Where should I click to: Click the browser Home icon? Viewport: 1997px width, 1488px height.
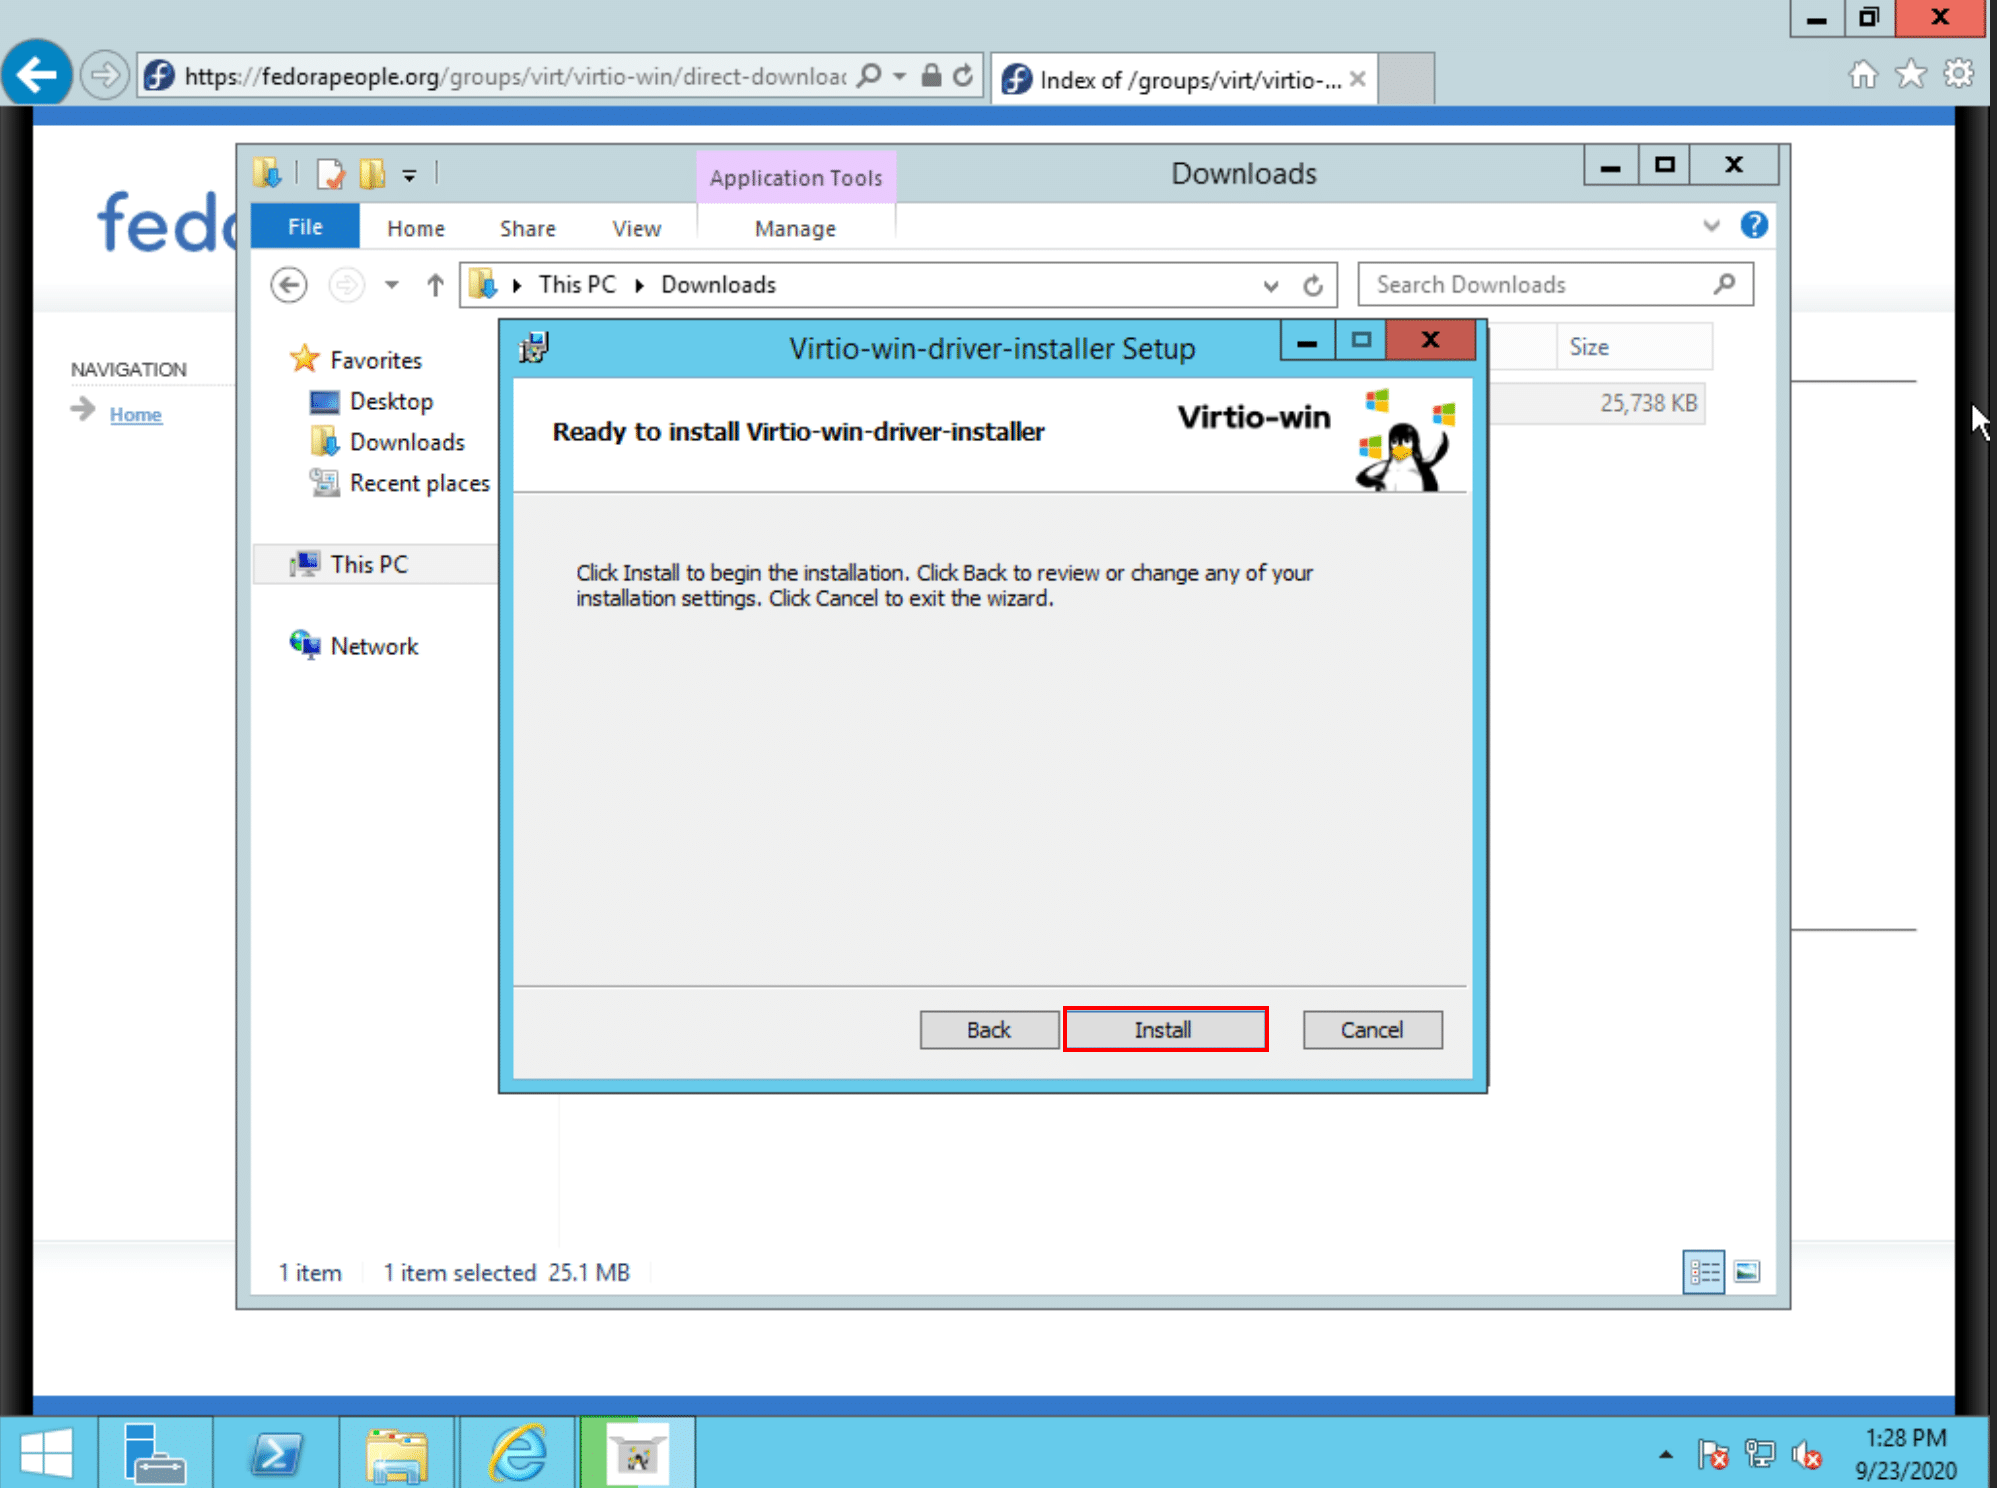tap(1862, 74)
